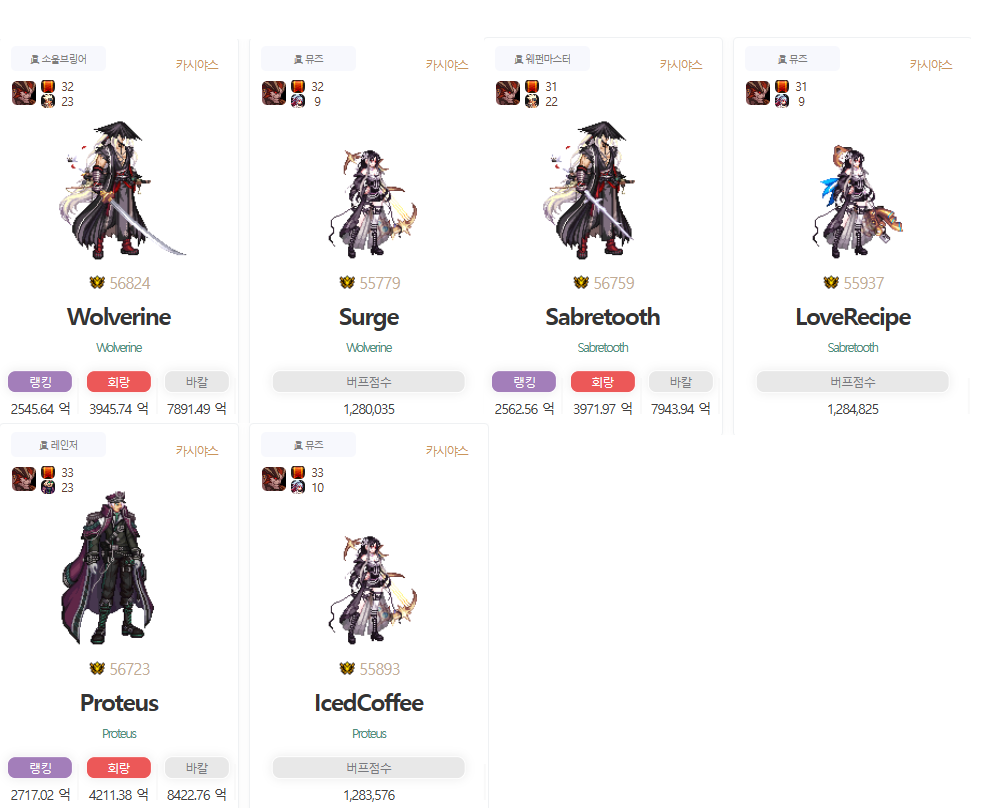Open the Wolverine adventure link under Surge
Screen dimensions: 984x808
[x=369, y=348]
